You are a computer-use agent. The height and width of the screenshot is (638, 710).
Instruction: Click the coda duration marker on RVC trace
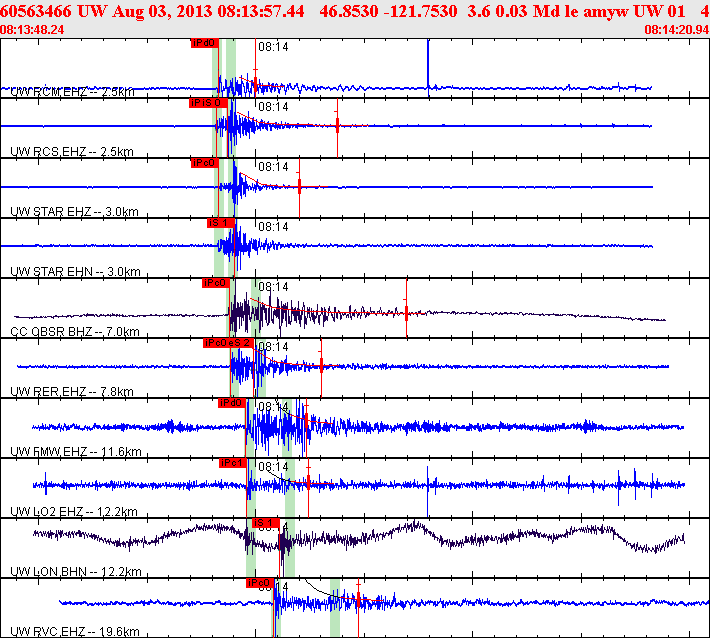click(x=358, y=600)
